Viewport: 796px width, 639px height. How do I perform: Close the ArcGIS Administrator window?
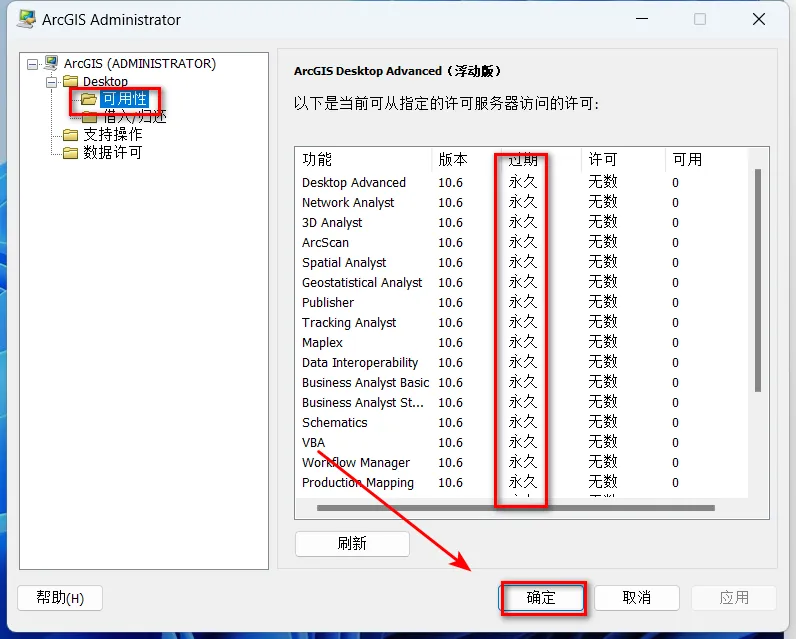tap(759, 19)
